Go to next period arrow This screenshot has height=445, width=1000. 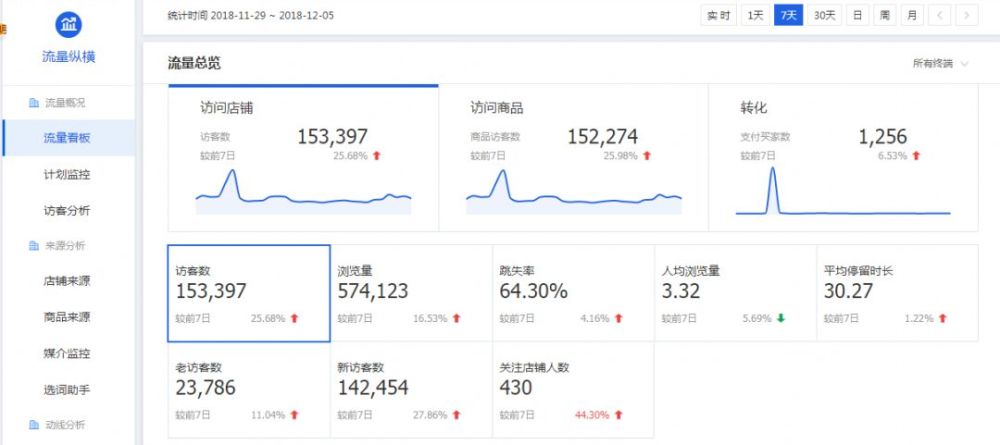click(967, 15)
